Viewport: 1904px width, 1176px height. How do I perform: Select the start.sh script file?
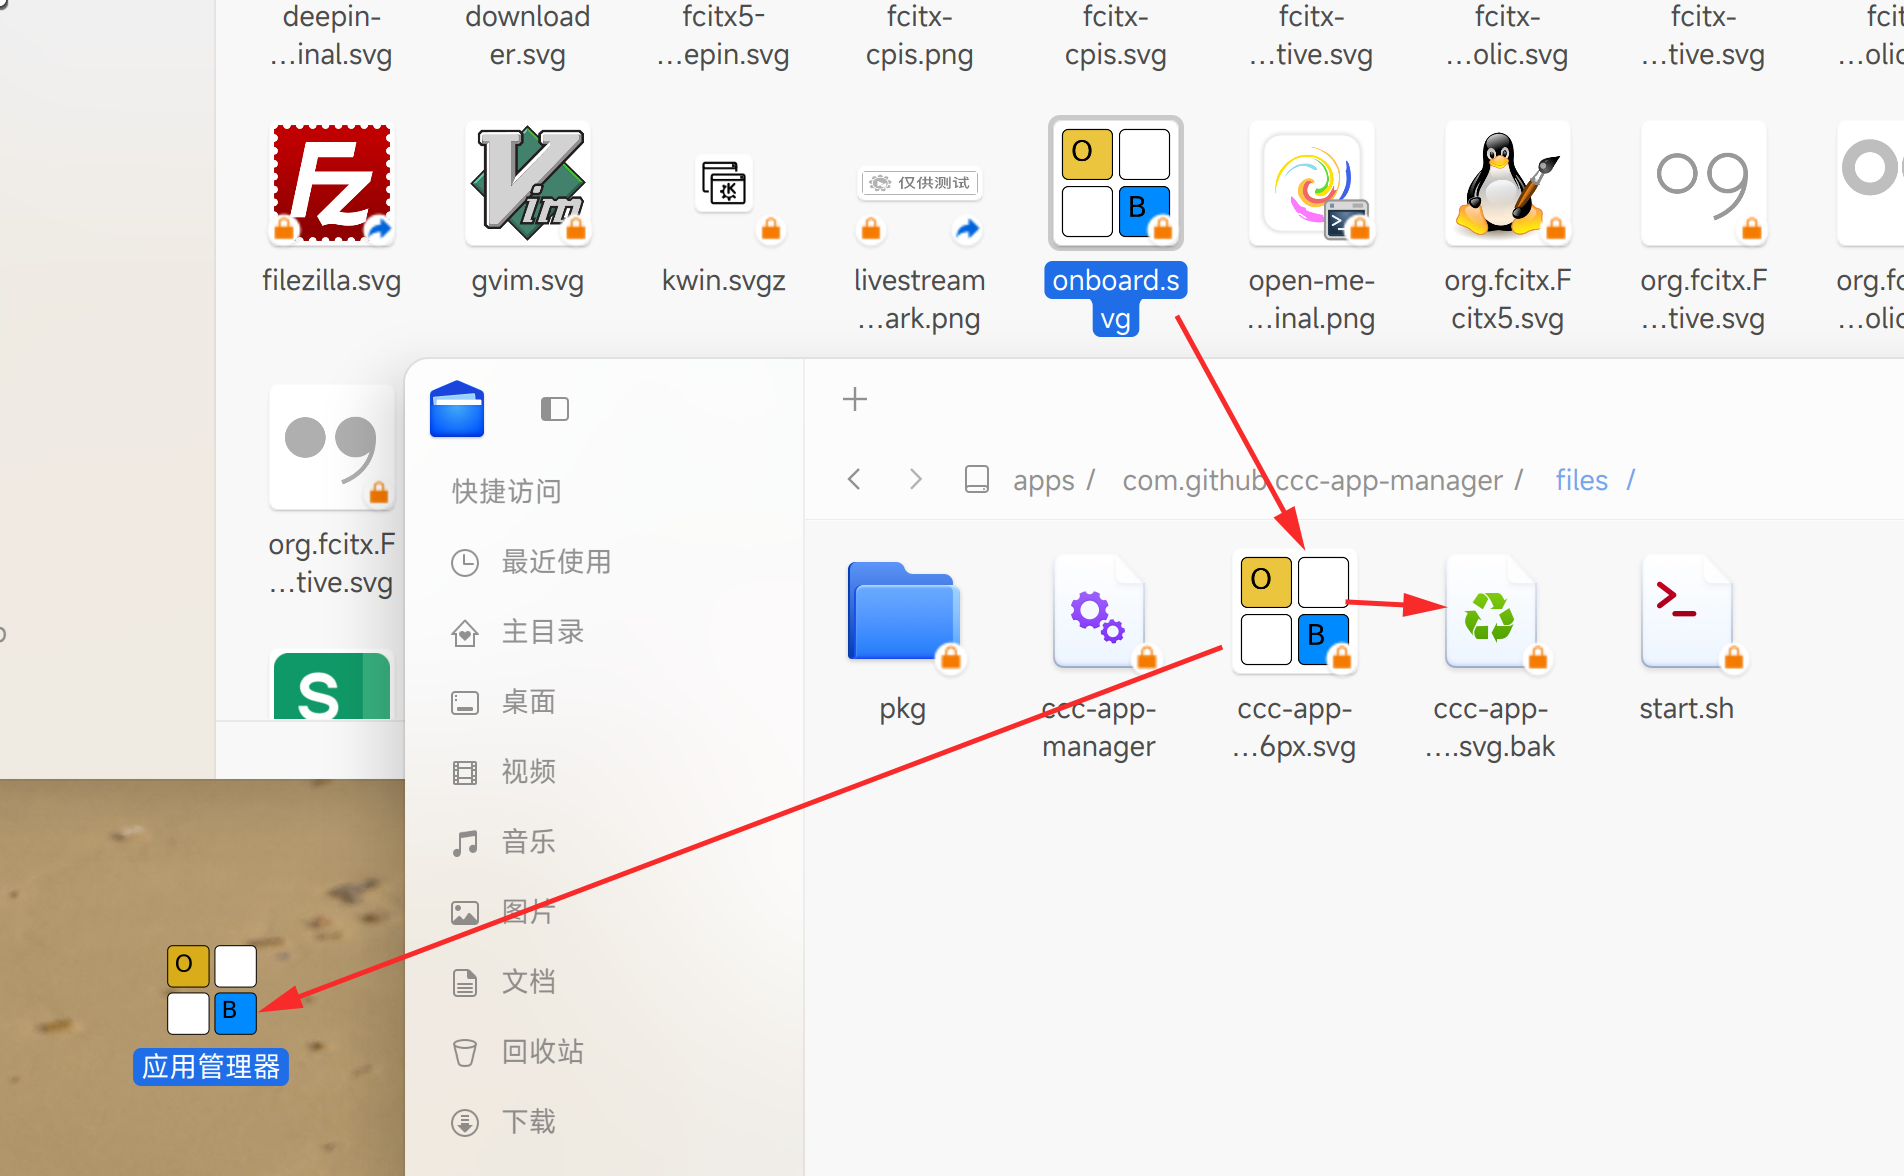pos(1687,612)
